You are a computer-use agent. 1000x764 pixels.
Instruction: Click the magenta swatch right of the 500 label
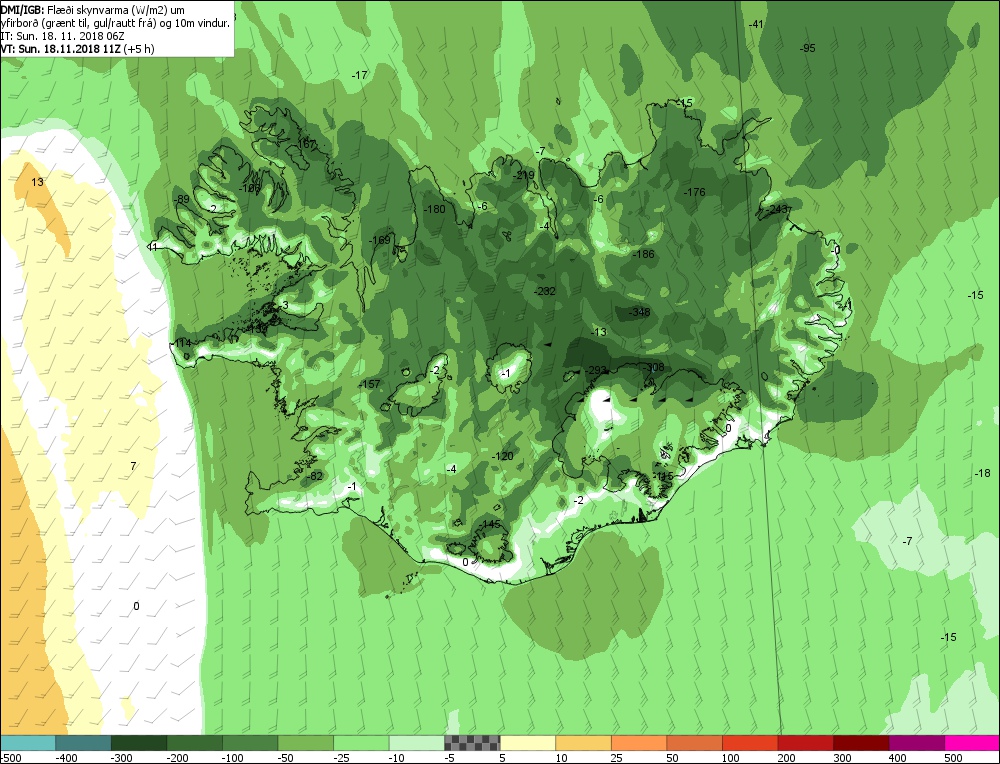(x=972, y=743)
